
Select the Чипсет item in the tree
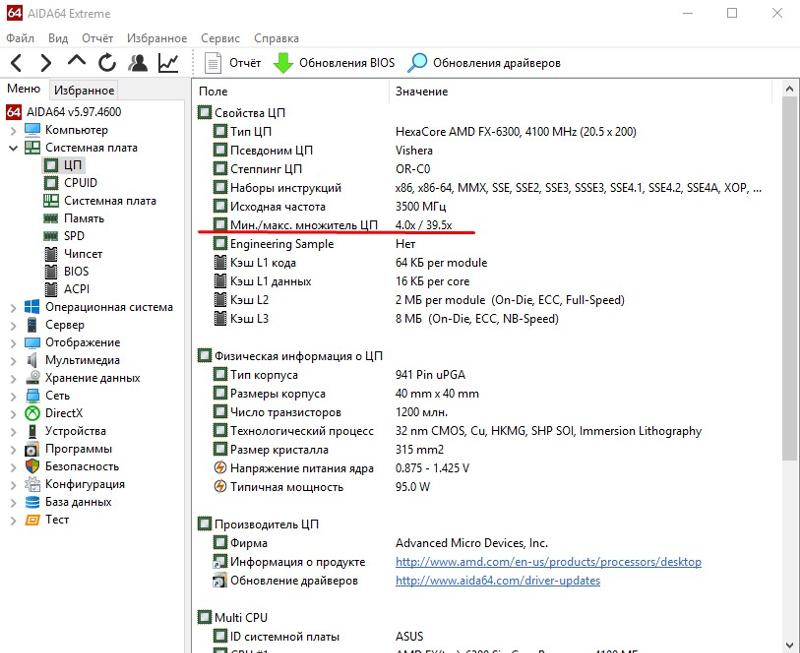pos(73,254)
